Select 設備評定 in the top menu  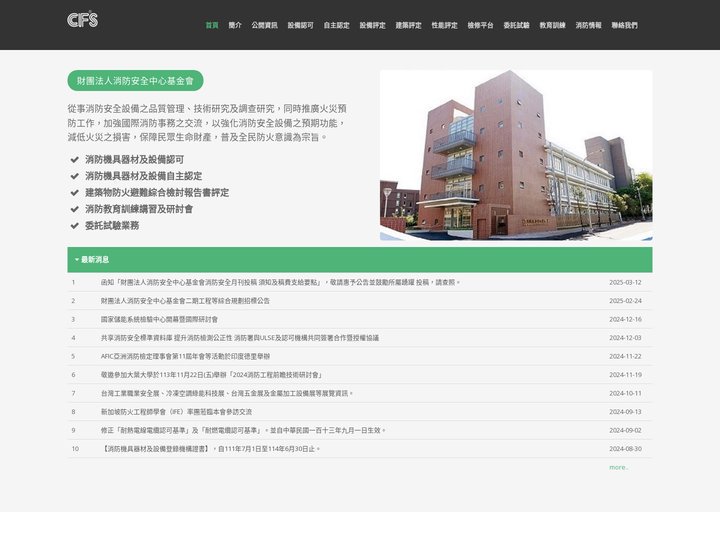point(372,25)
